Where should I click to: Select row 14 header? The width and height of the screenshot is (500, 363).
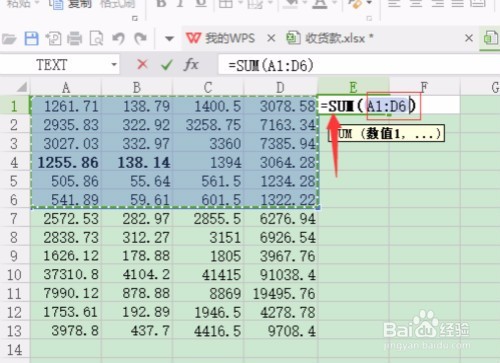click(x=15, y=350)
